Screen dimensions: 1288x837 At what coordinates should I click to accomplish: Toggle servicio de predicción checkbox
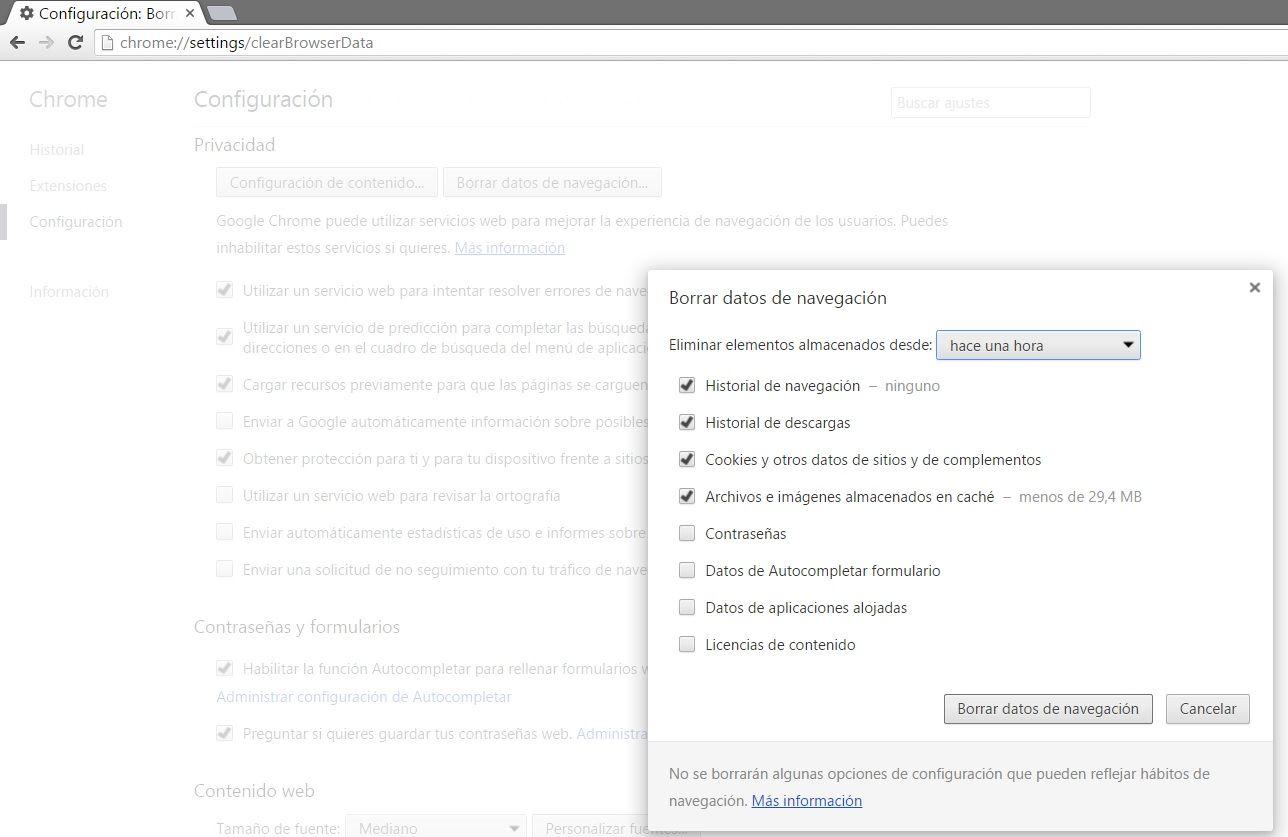[x=225, y=336]
